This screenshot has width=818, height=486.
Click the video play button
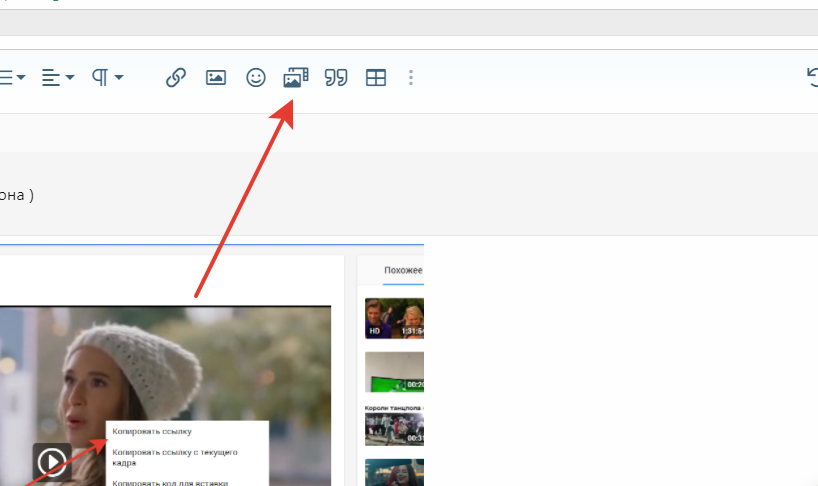pyautogui.click(x=52, y=461)
